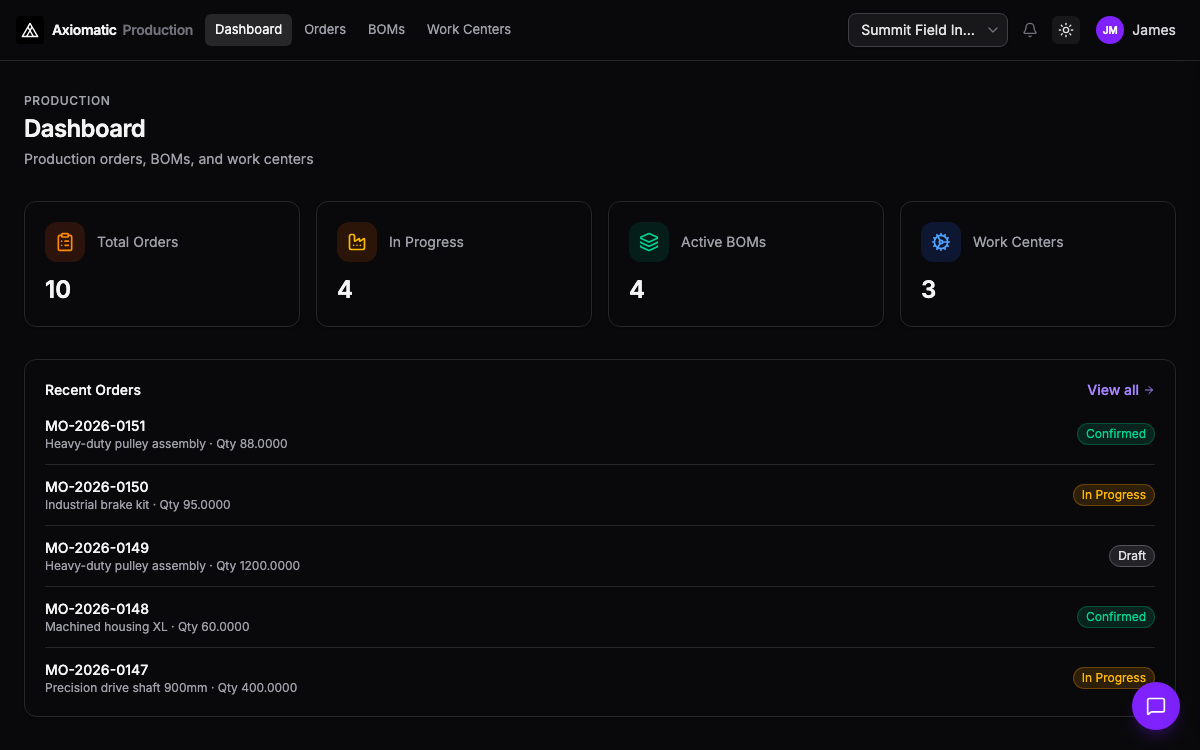Viewport: 1200px width, 750px height.
Task: Select the Dashboard nav tab
Action: pyautogui.click(x=248, y=30)
